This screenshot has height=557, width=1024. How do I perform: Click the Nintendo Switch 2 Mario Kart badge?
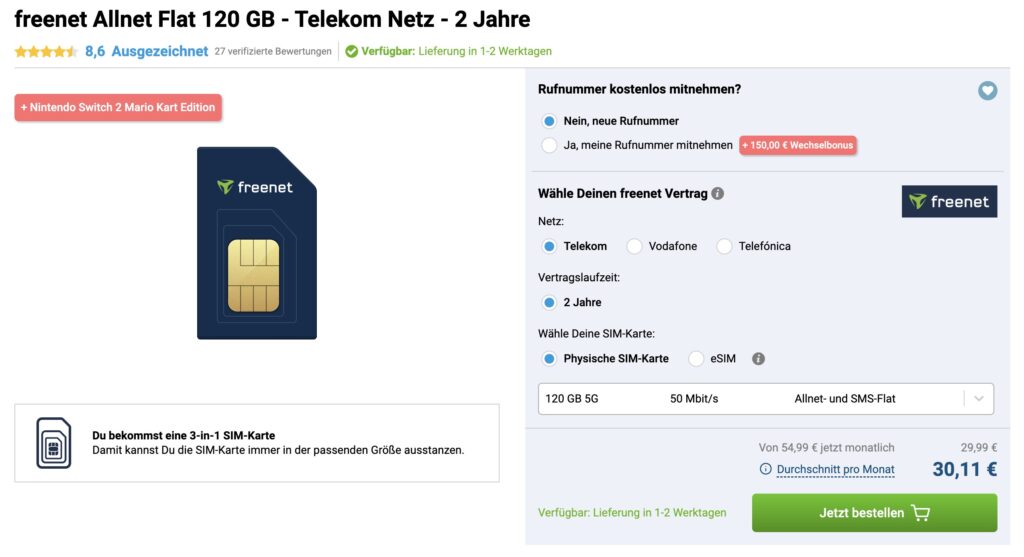pos(118,108)
